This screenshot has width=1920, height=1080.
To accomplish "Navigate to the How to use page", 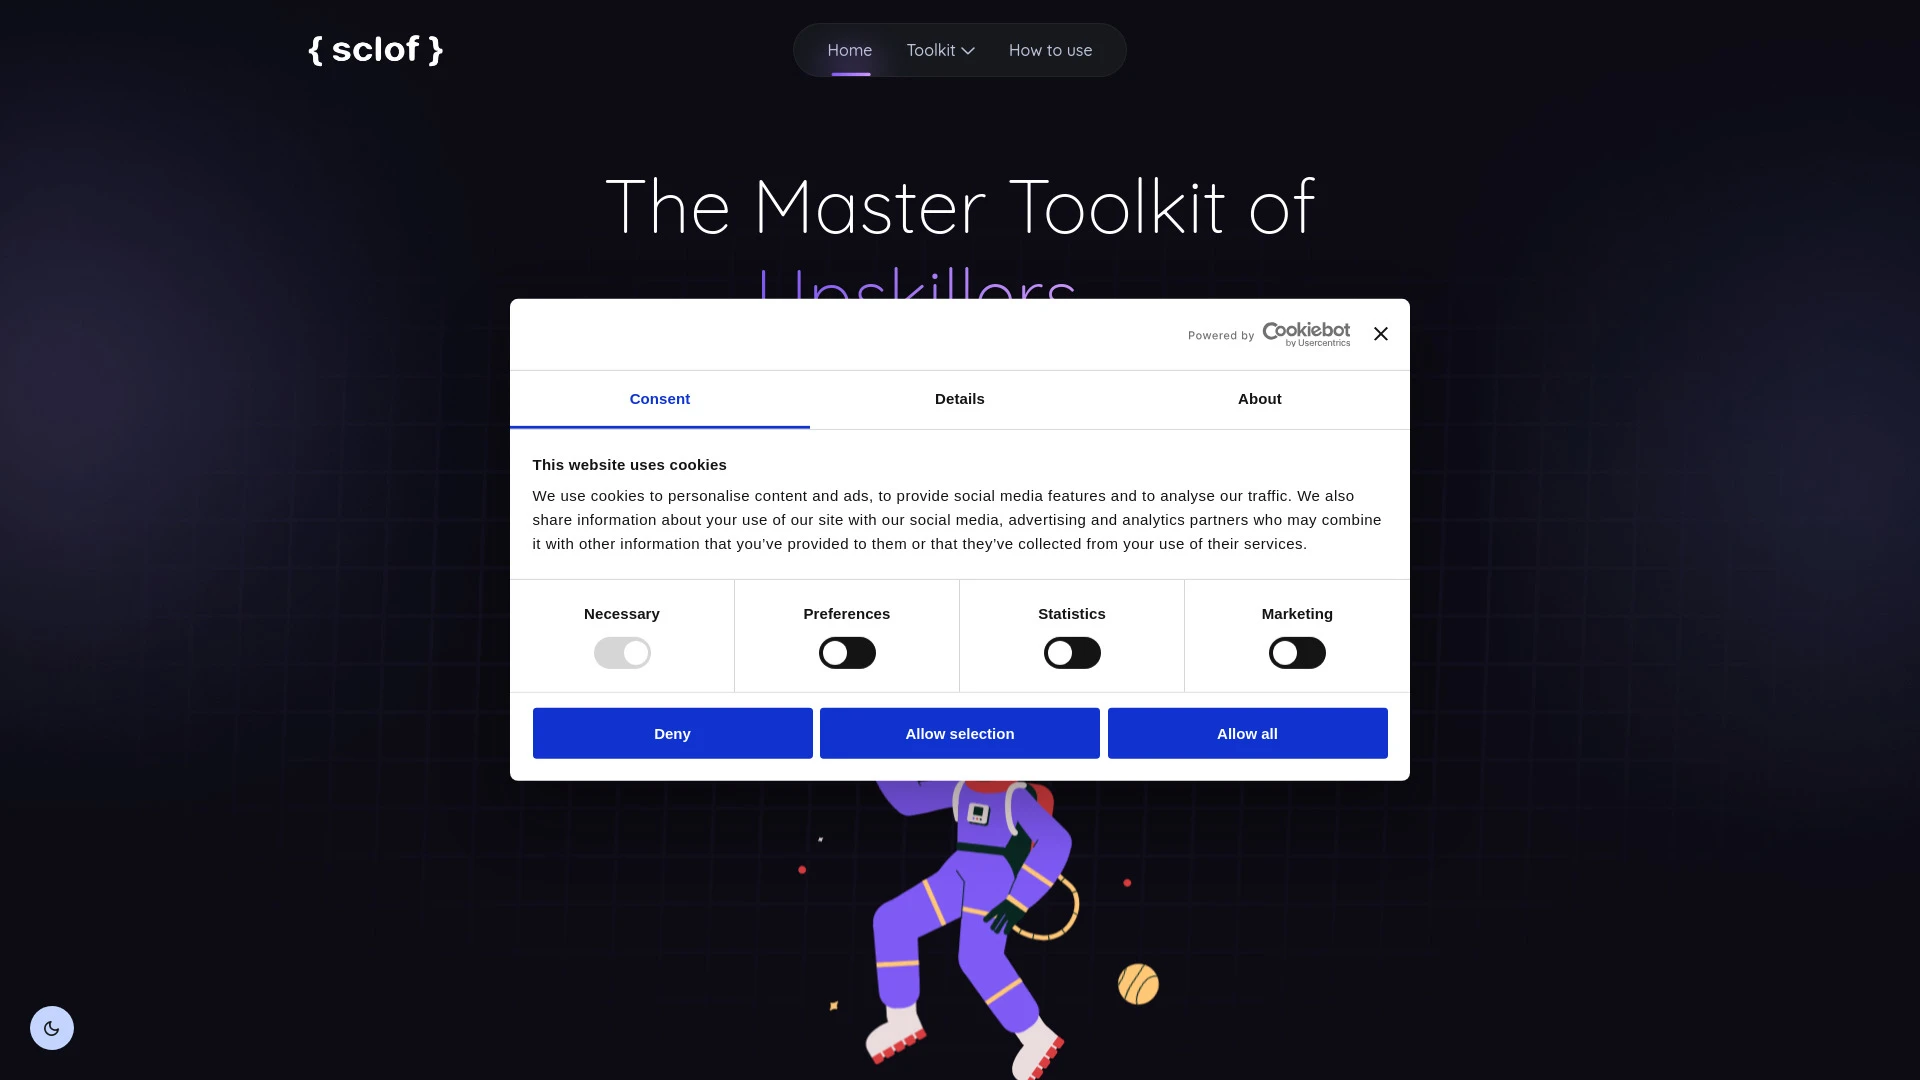I will click(x=1050, y=50).
